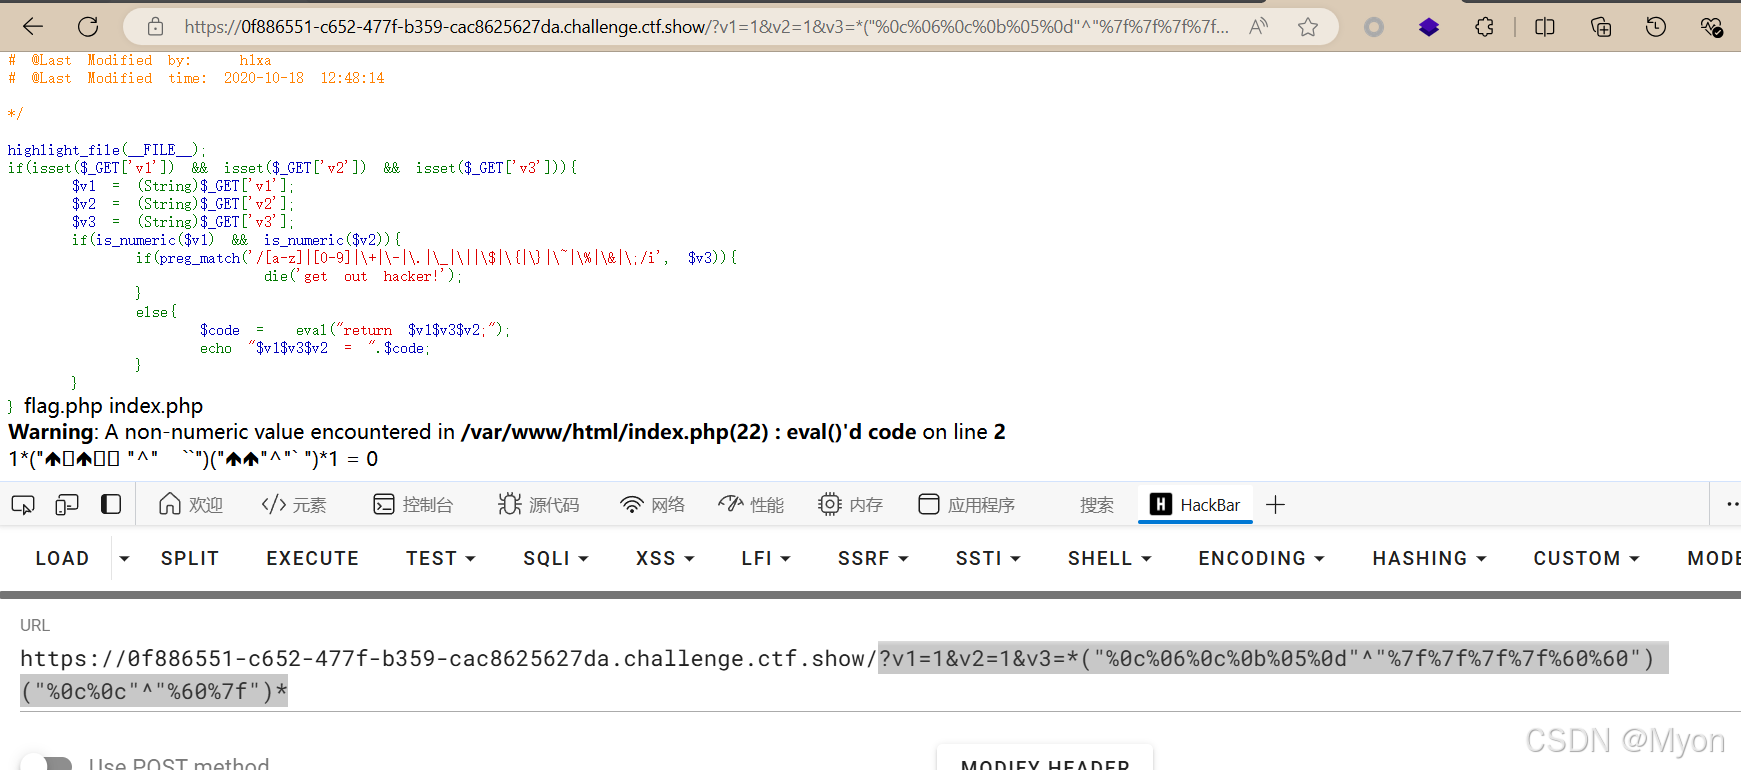Open the 源代码 (Sources) tab
This screenshot has width=1741, height=770.
[x=539, y=505]
